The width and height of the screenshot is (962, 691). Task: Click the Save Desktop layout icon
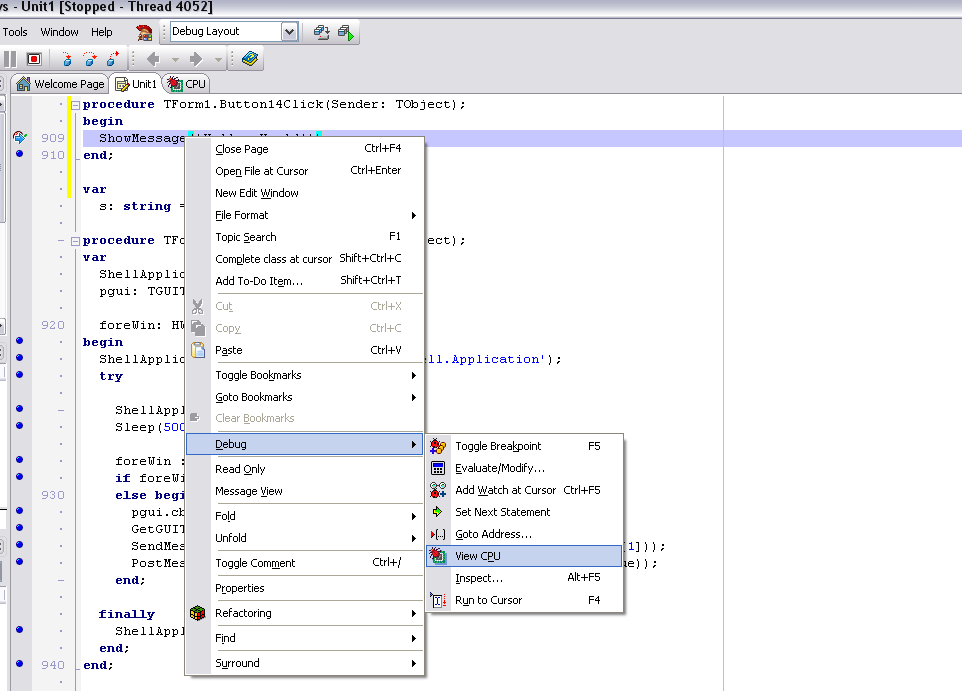point(322,32)
